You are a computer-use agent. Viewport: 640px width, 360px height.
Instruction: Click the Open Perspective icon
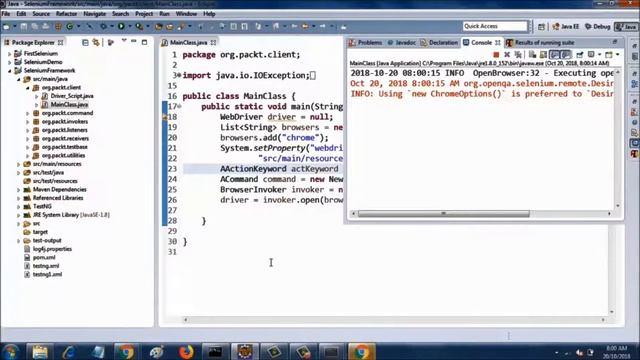click(x=541, y=27)
